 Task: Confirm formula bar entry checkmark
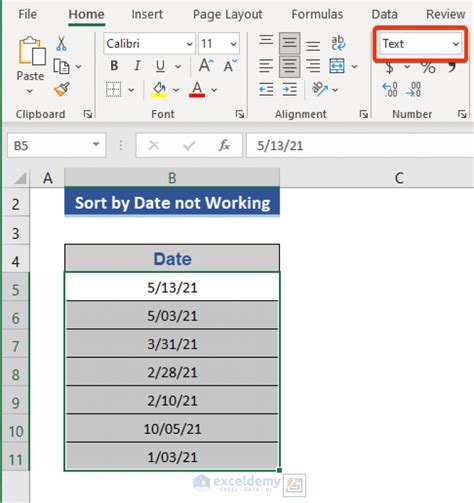coord(189,145)
